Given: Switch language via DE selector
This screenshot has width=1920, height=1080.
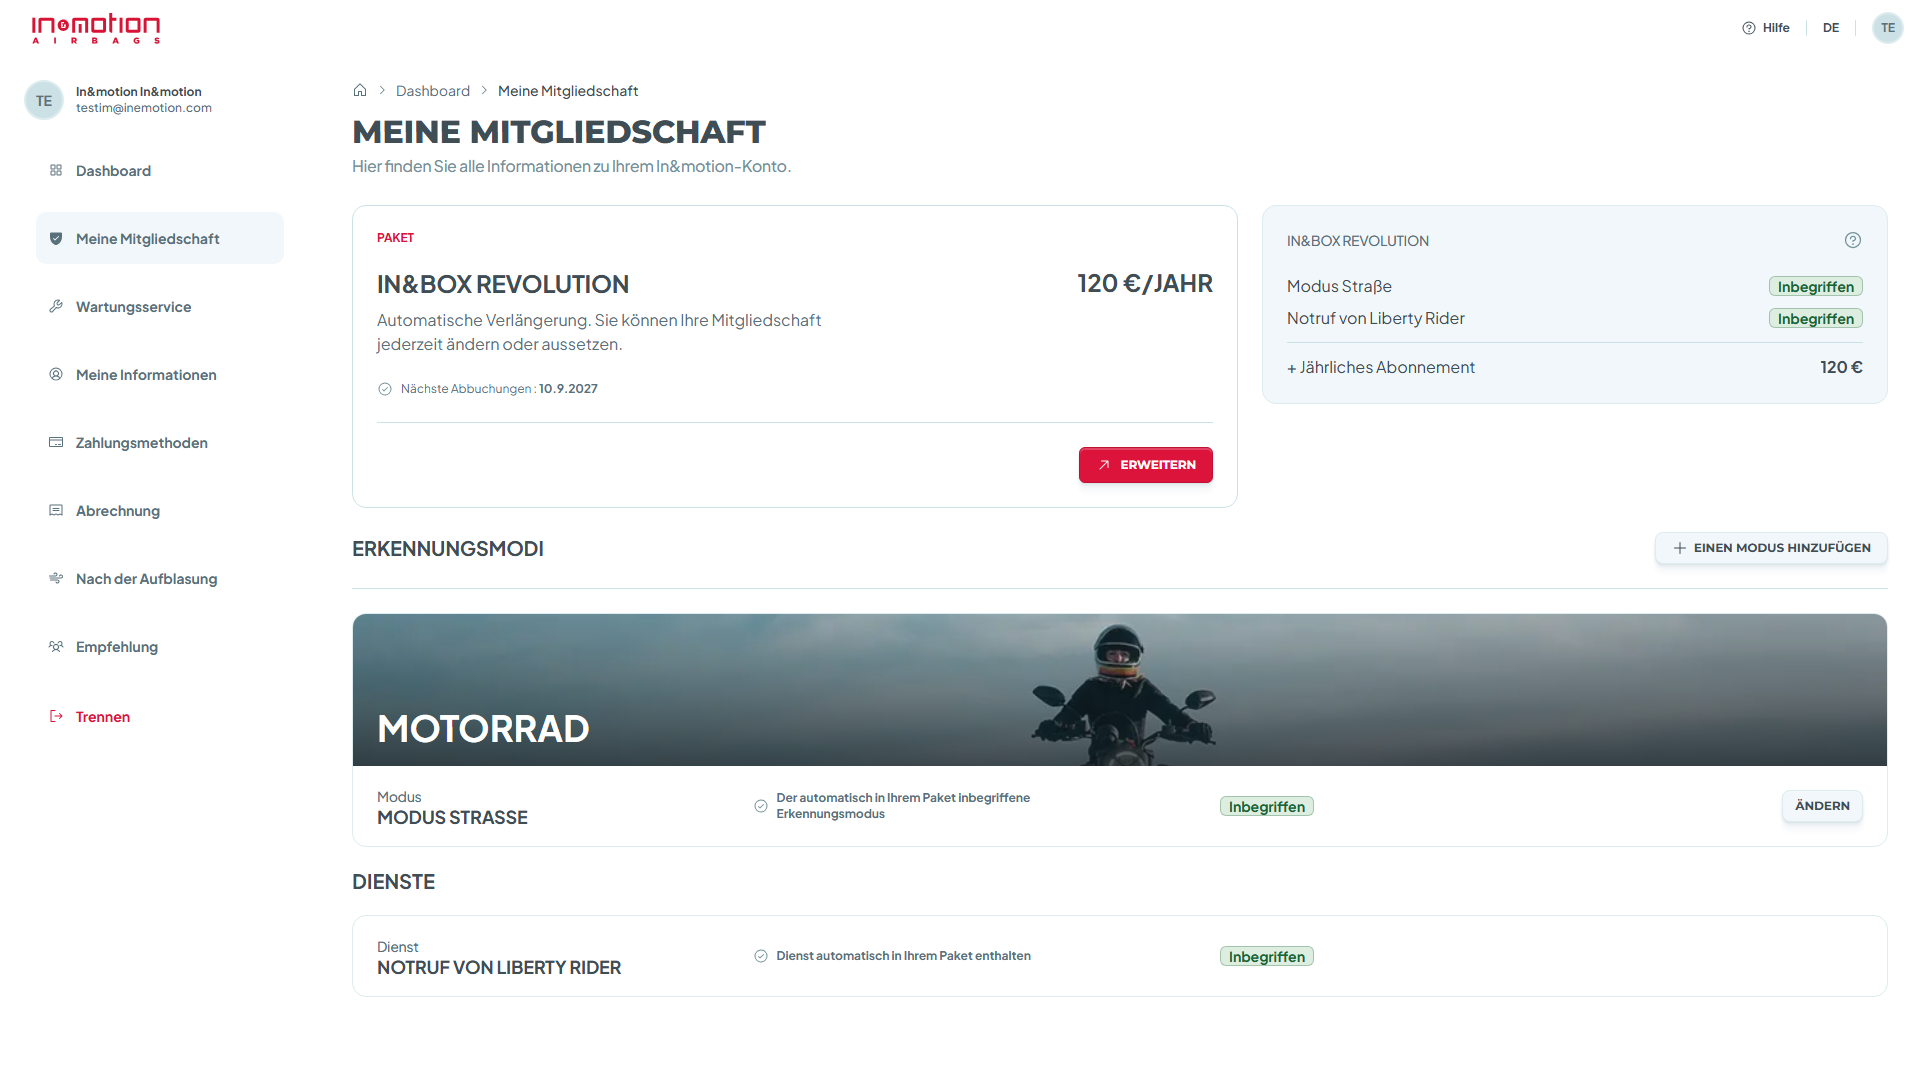Looking at the screenshot, I should coord(1831,28).
